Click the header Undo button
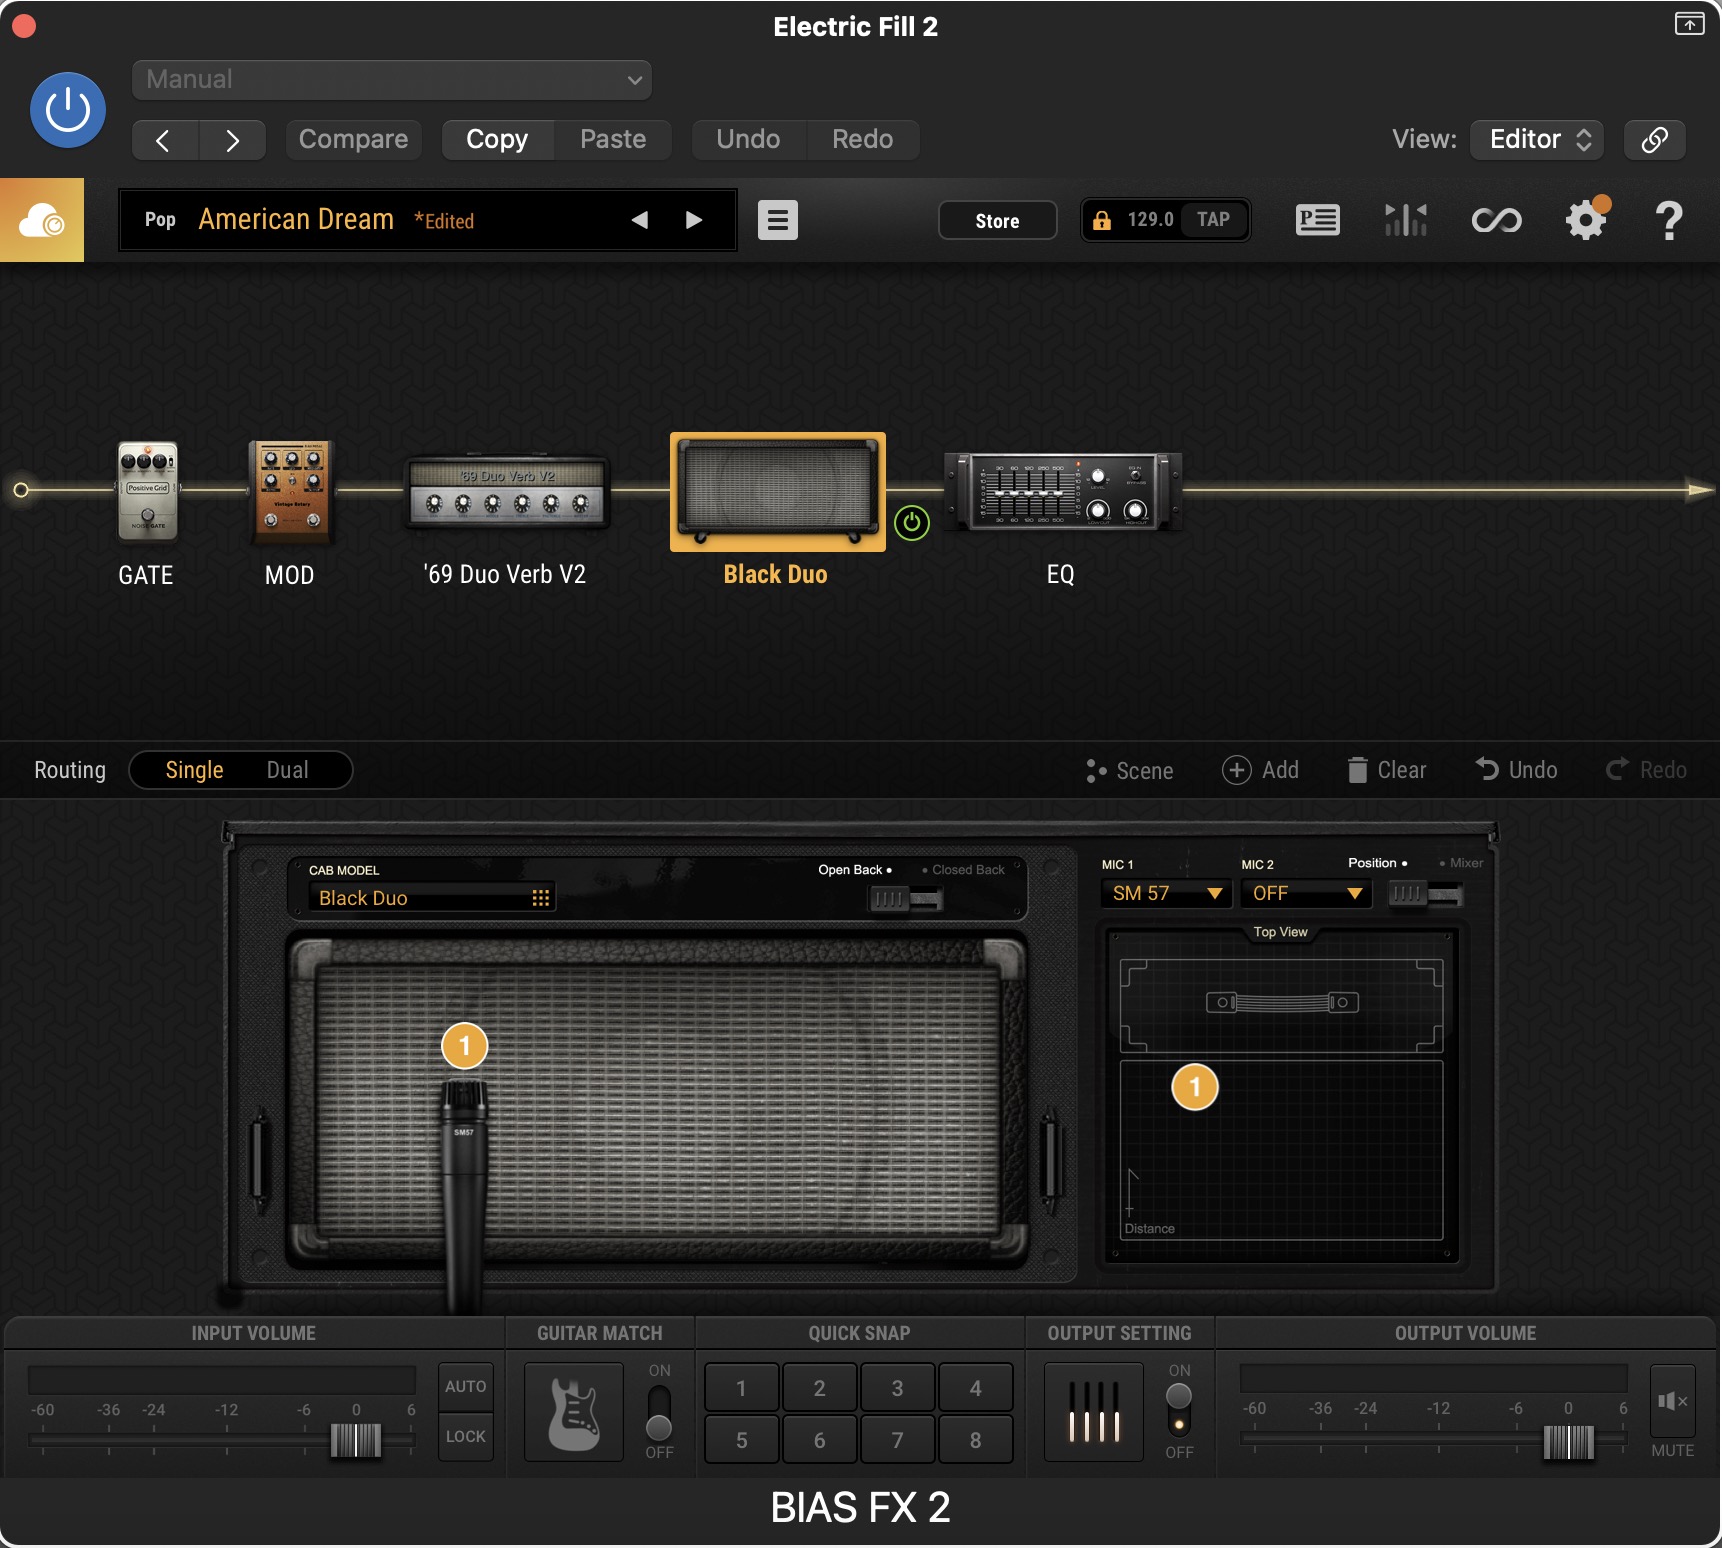The width and height of the screenshot is (1722, 1548). pos(748,140)
